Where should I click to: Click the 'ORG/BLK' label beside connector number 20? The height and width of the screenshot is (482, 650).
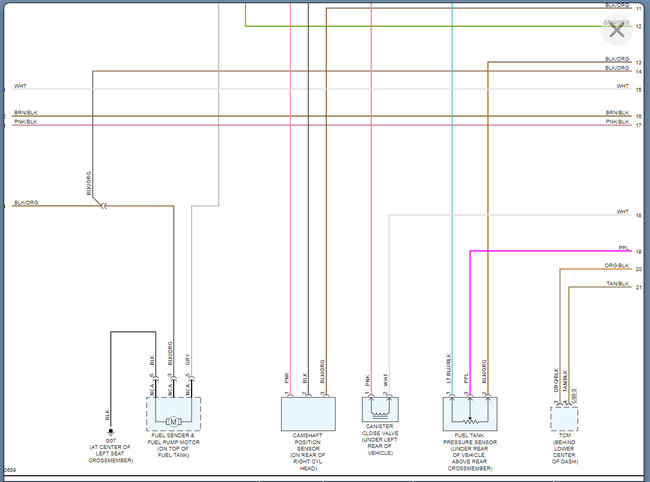(617, 265)
